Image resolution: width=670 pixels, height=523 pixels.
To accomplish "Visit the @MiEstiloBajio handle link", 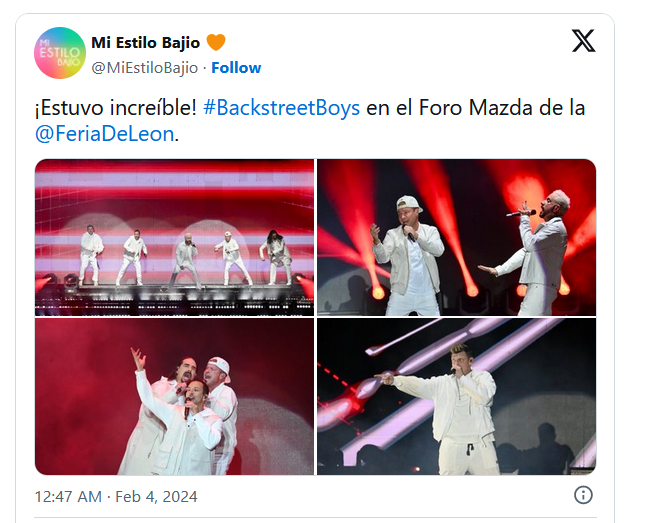I will pyautogui.click(x=144, y=68).
